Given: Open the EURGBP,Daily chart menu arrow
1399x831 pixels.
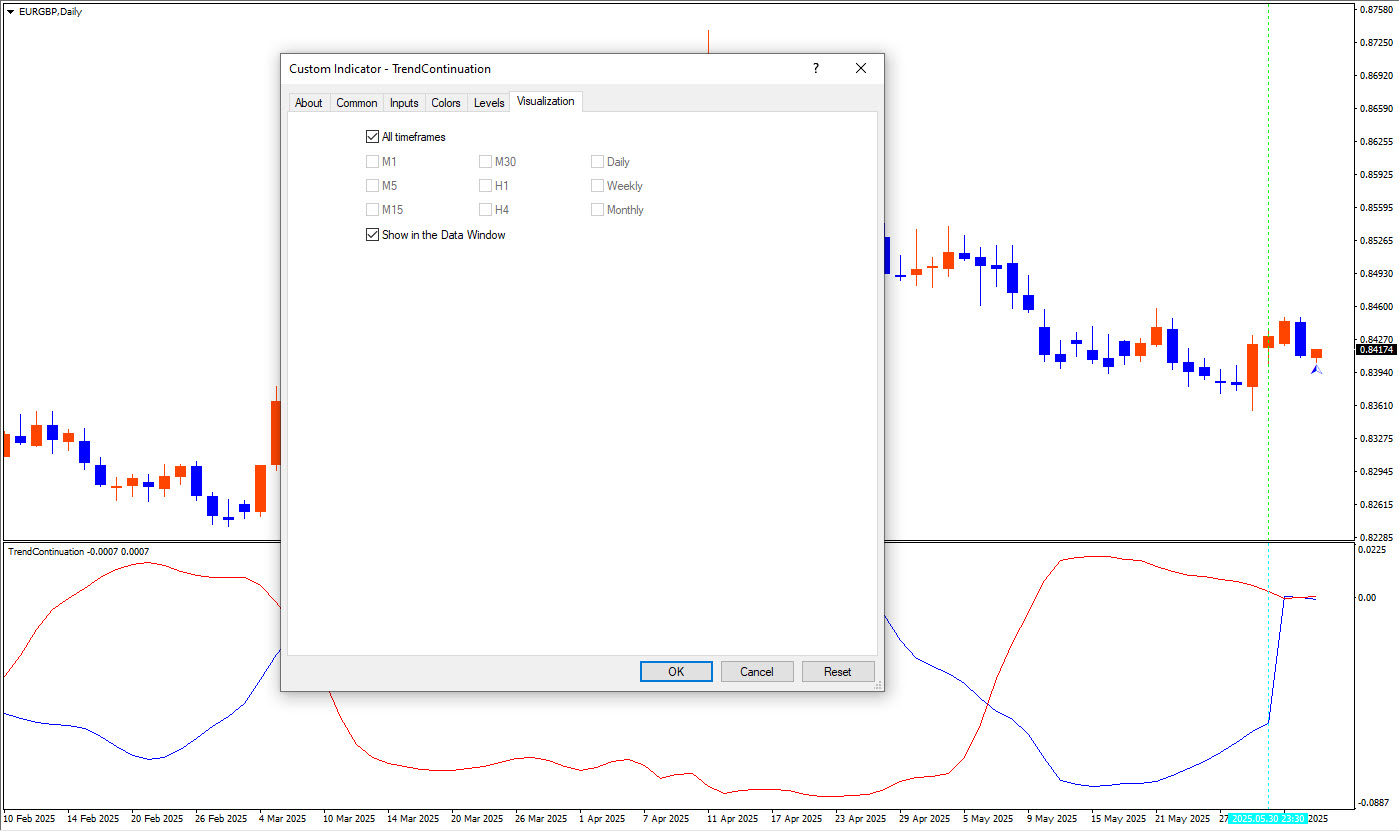Looking at the screenshot, I should [x=10, y=12].
